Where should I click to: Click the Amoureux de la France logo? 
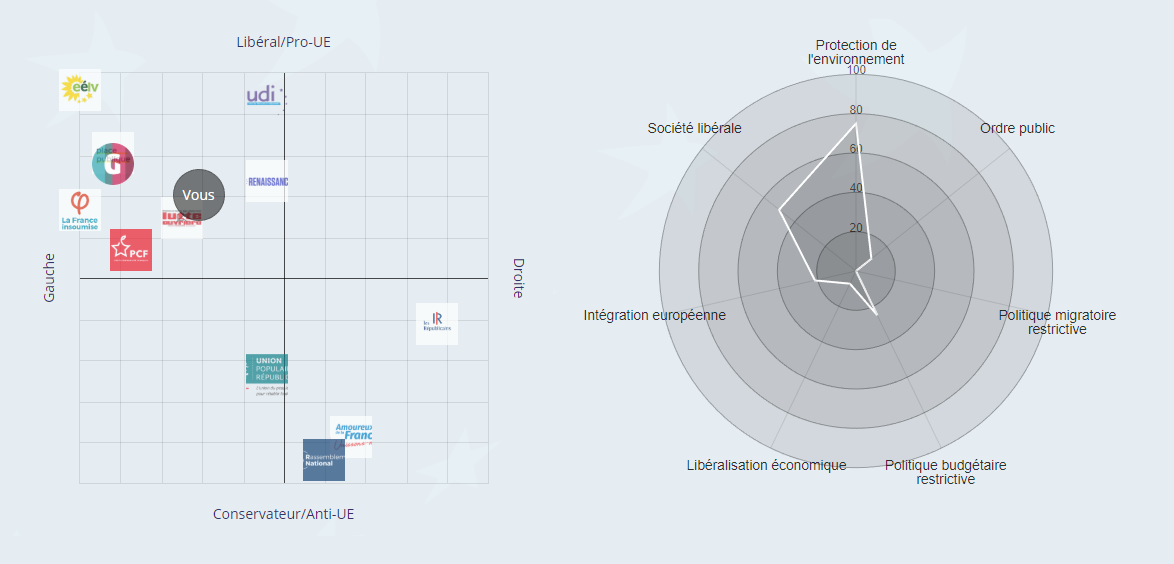click(x=351, y=434)
